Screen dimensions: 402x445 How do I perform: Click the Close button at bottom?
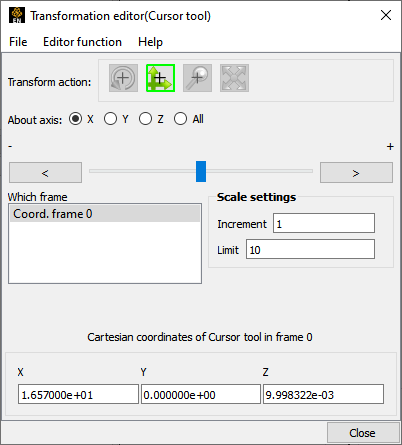point(363,433)
